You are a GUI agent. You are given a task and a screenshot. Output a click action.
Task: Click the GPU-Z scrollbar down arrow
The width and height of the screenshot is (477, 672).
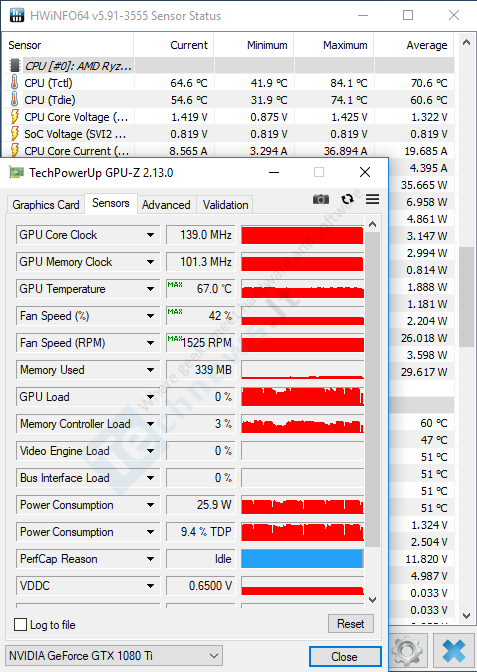[x=372, y=599]
